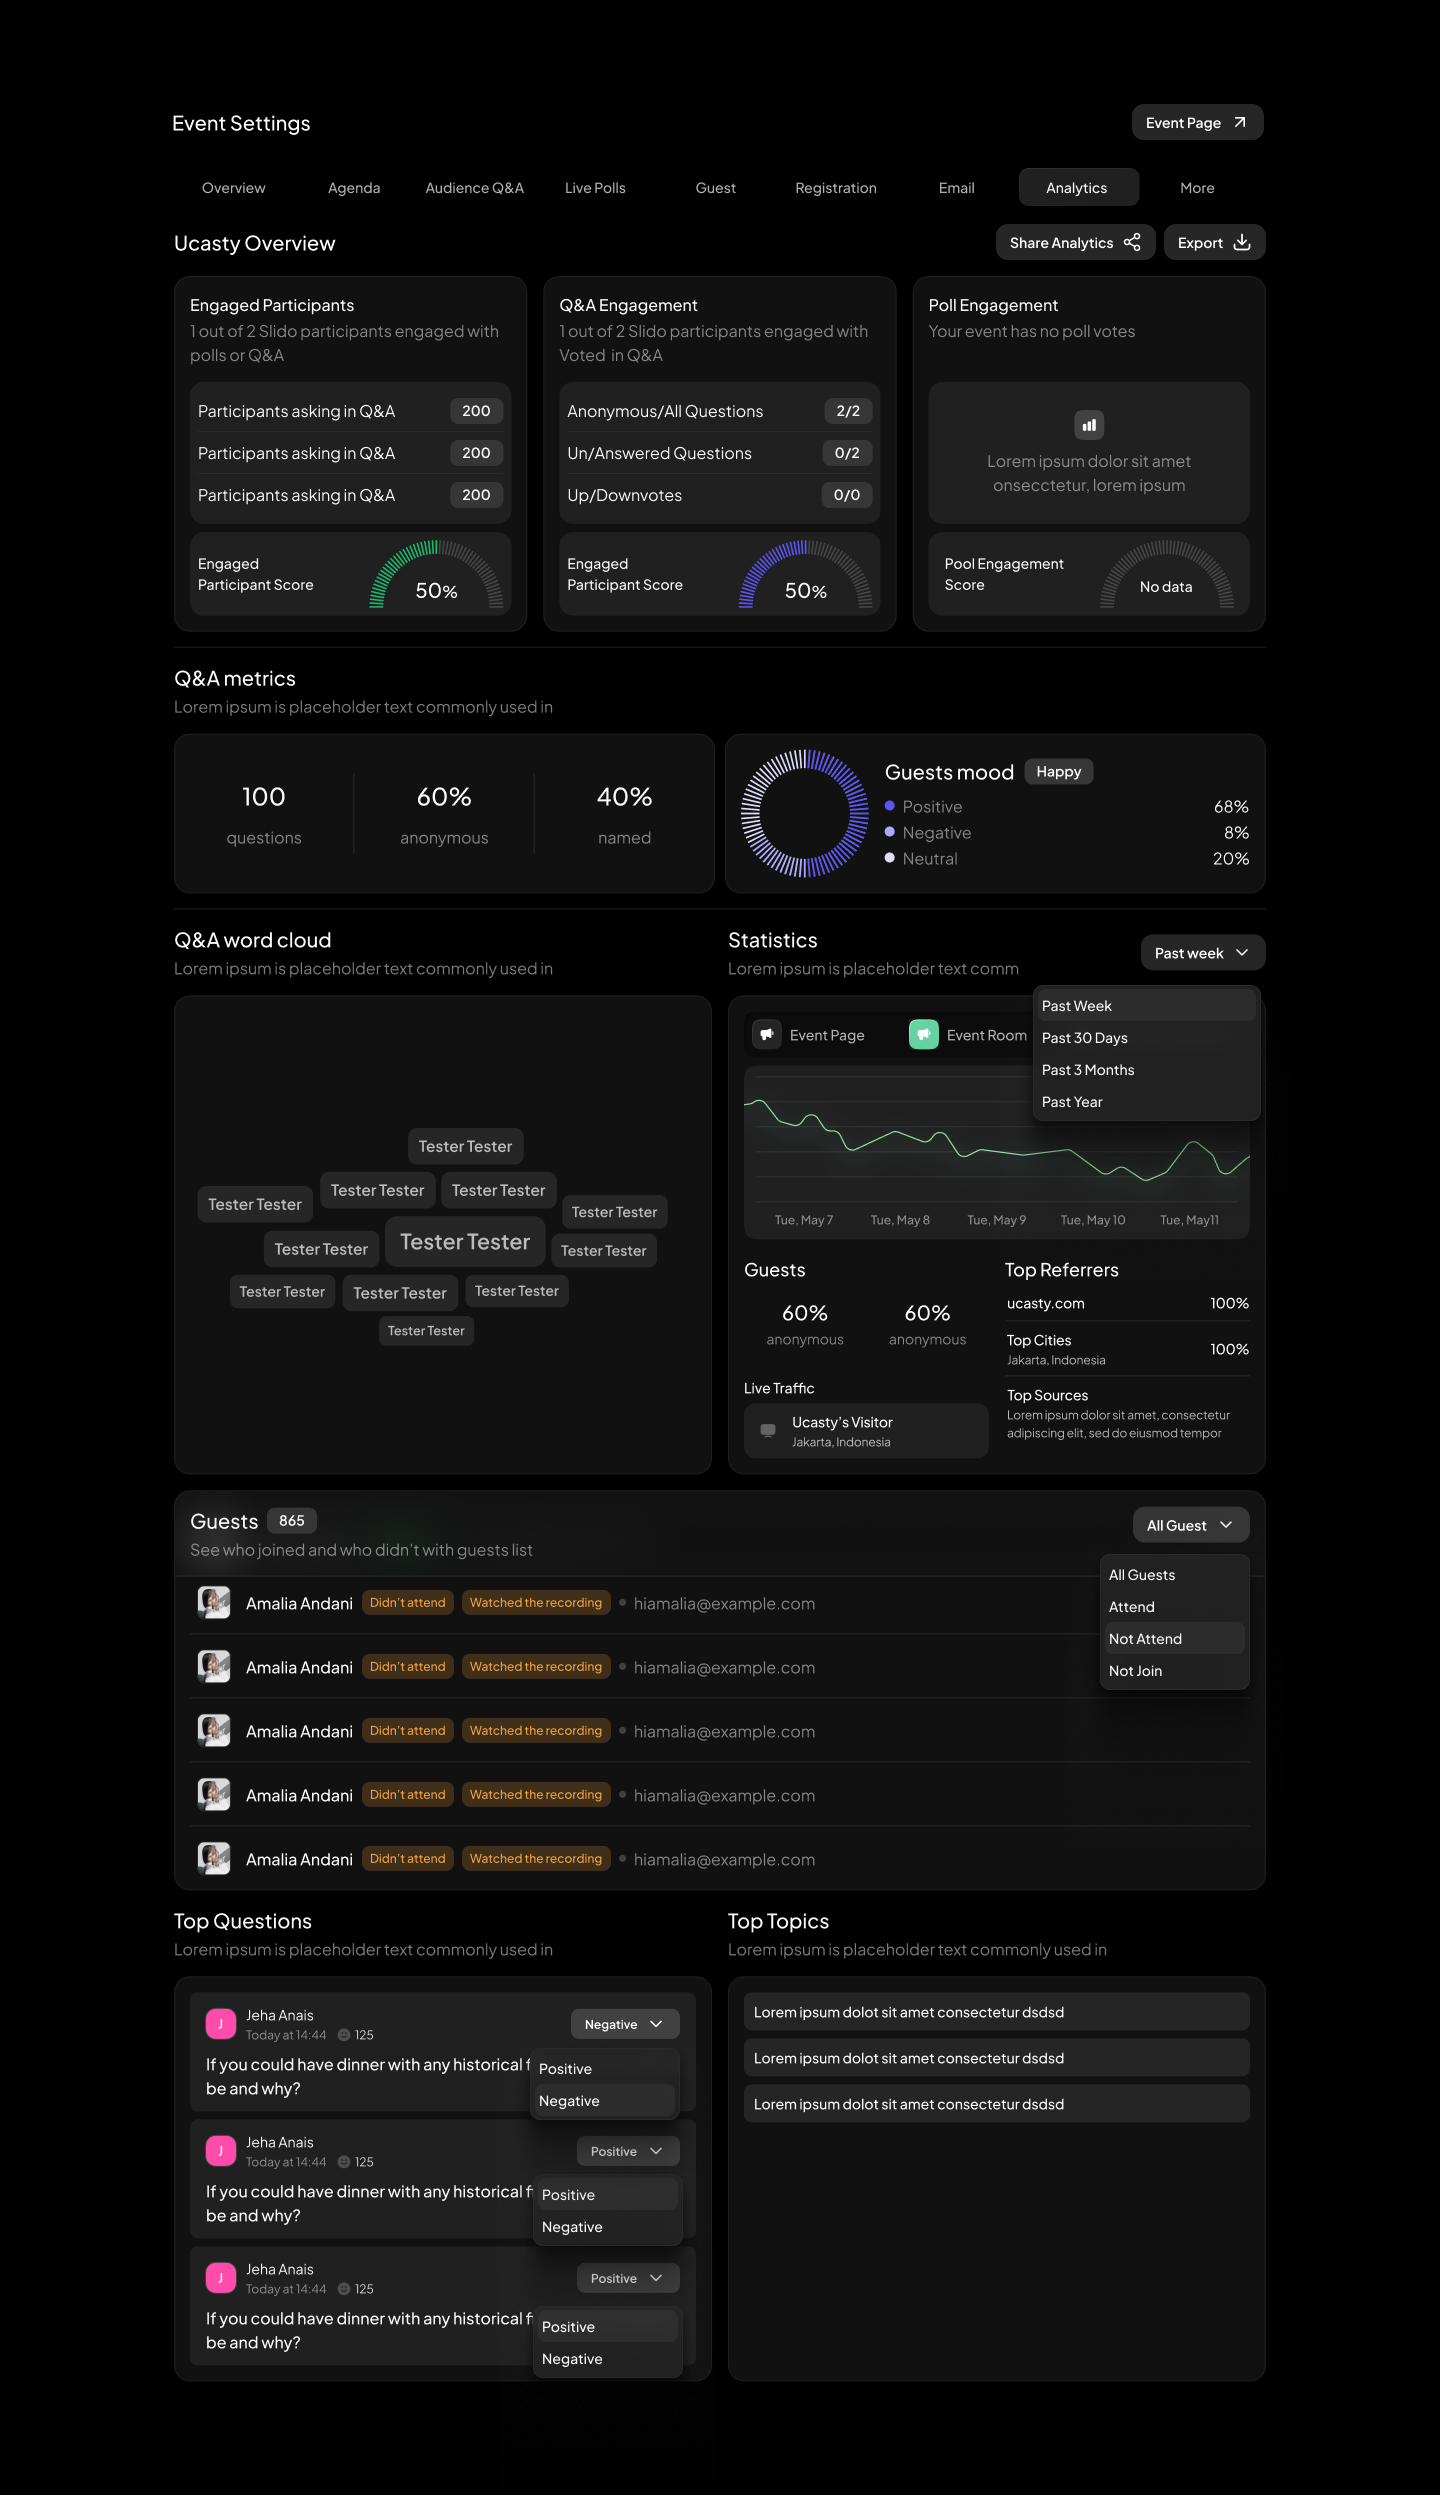This screenshot has height=2495, width=1440.
Task: Click the monitor icon beside Ucasty's Visitor
Action: point(768,1430)
